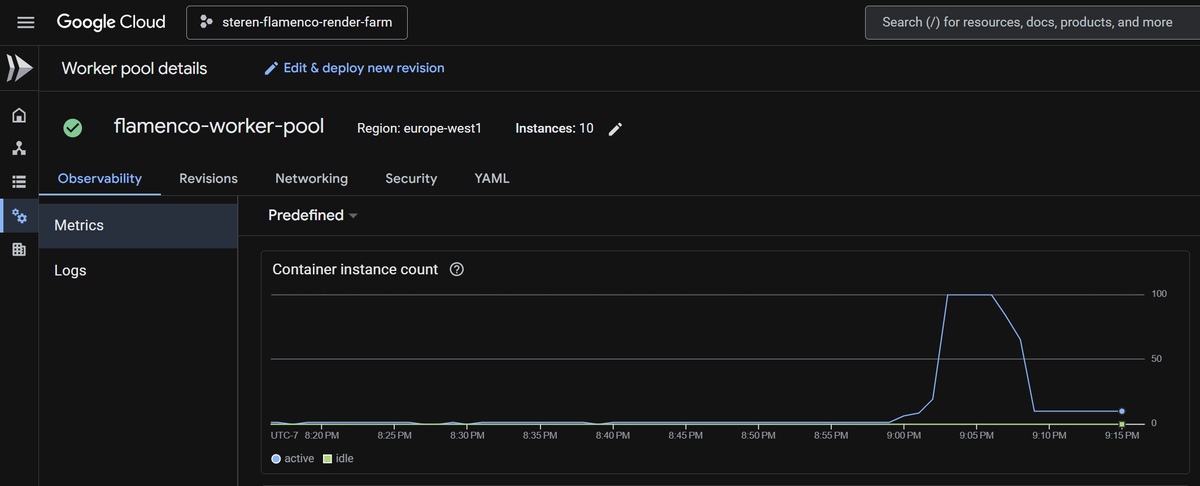Click the 100 y-axis label
1200x486 pixels.
tap(1159, 294)
